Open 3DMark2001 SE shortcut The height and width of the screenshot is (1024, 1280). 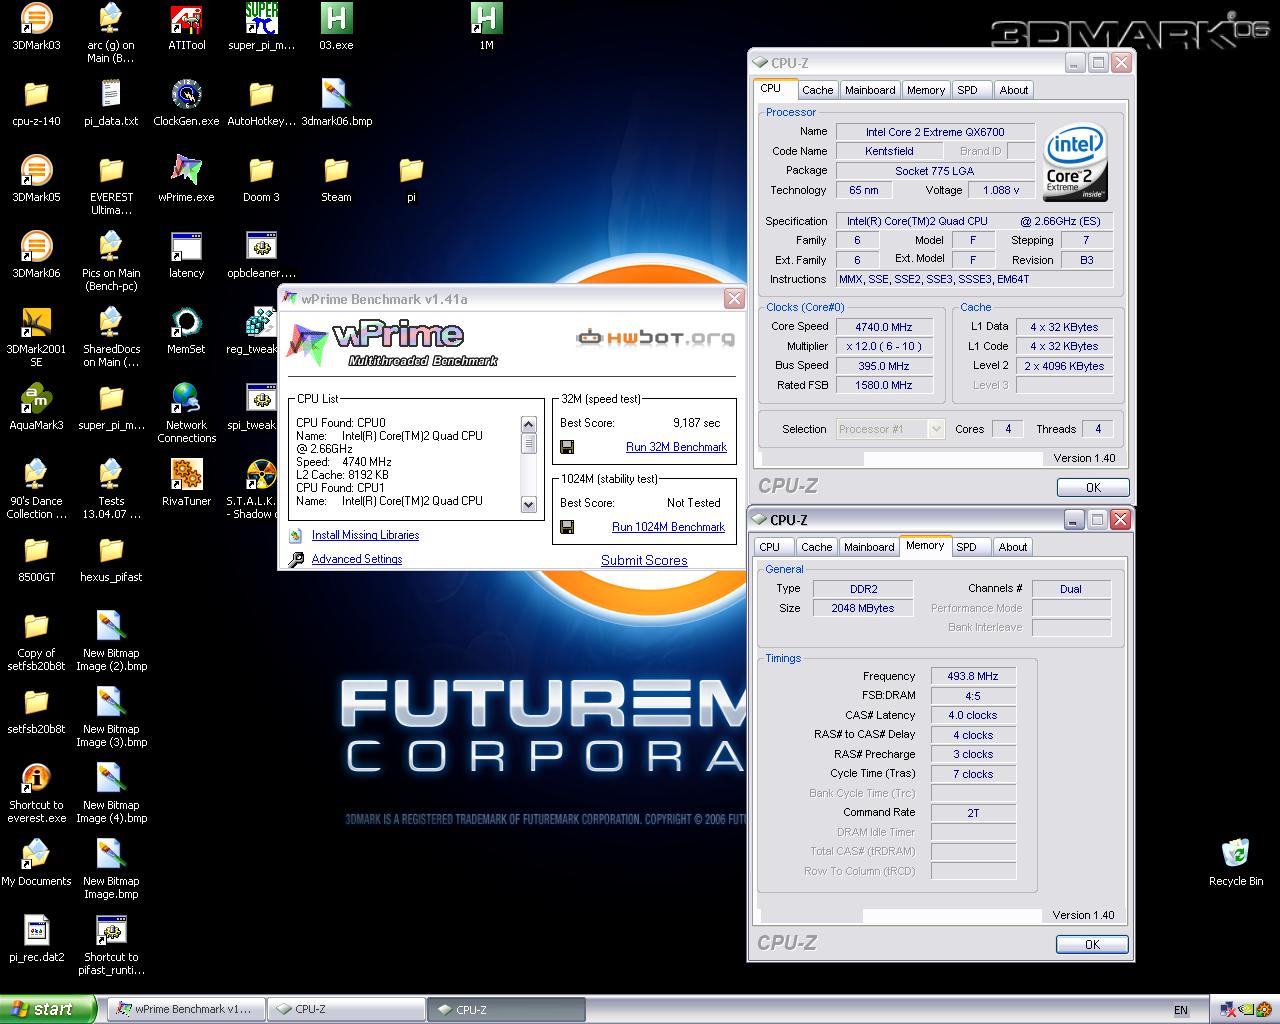click(36, 338)
